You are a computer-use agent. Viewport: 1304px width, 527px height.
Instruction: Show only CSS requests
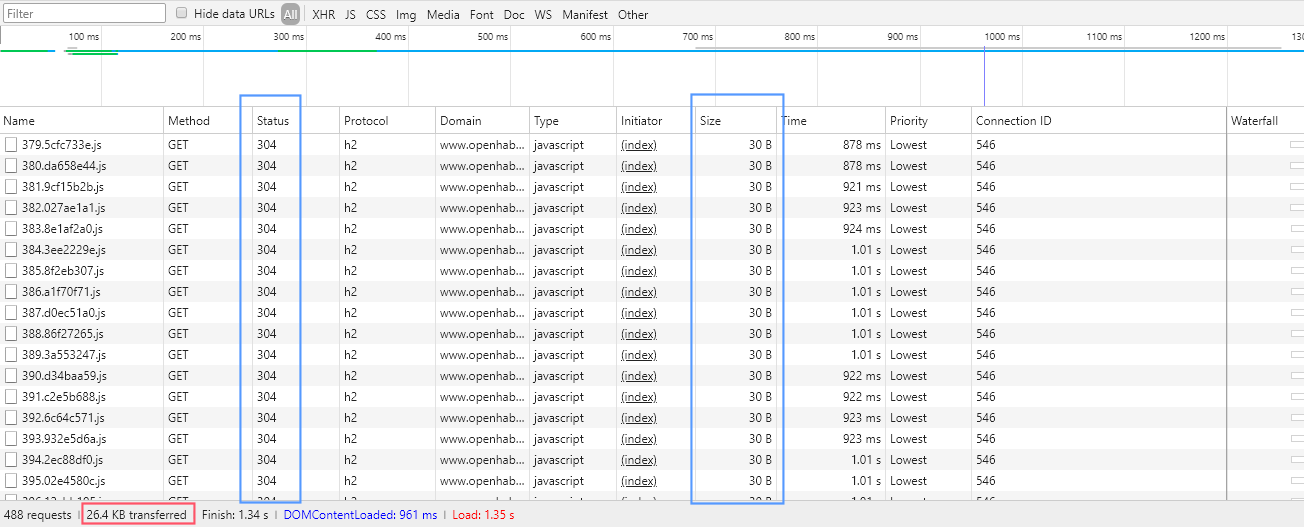(x=375, y=14)
